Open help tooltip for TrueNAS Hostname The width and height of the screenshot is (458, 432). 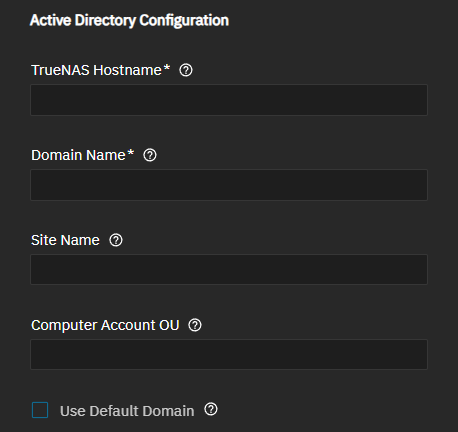click(x=186, y=70)
